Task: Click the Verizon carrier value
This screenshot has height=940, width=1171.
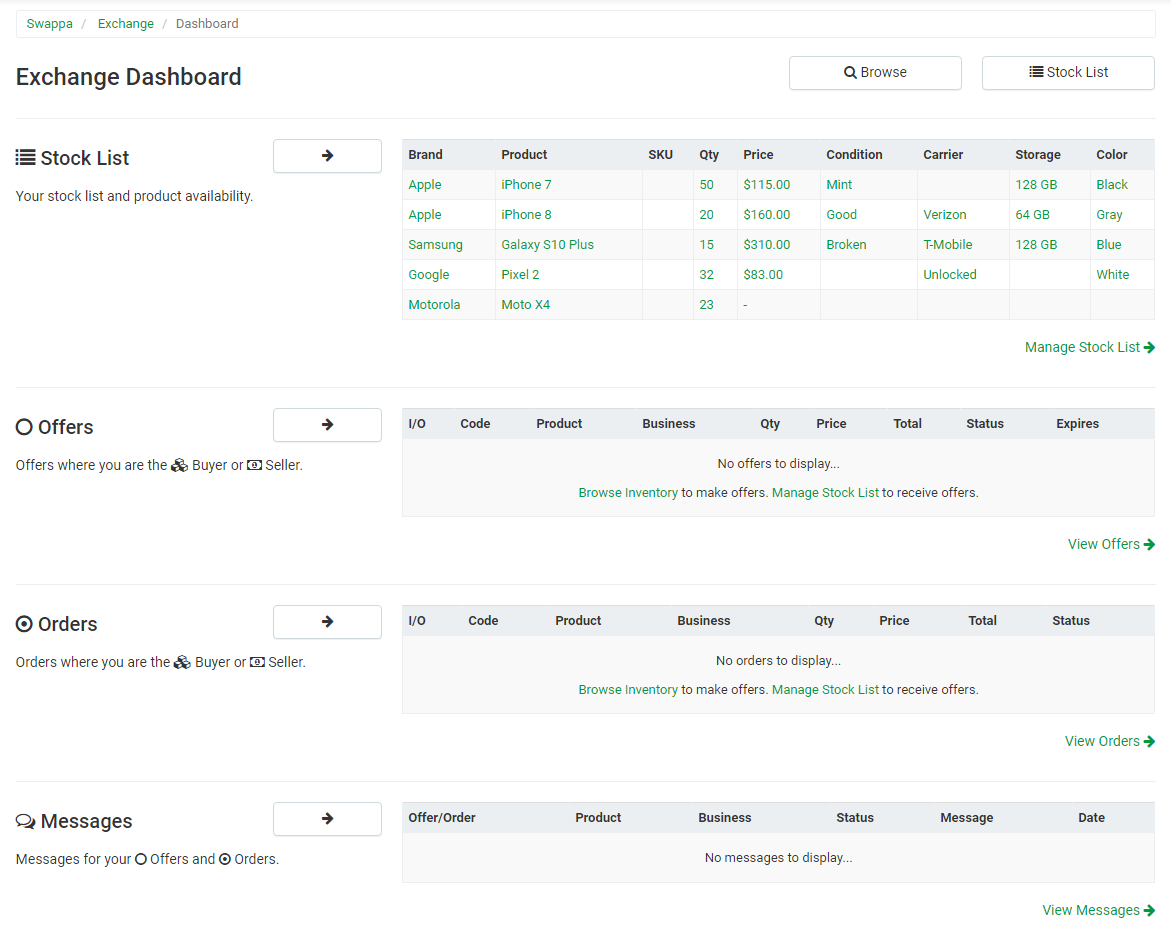Action: click(945, 214)
